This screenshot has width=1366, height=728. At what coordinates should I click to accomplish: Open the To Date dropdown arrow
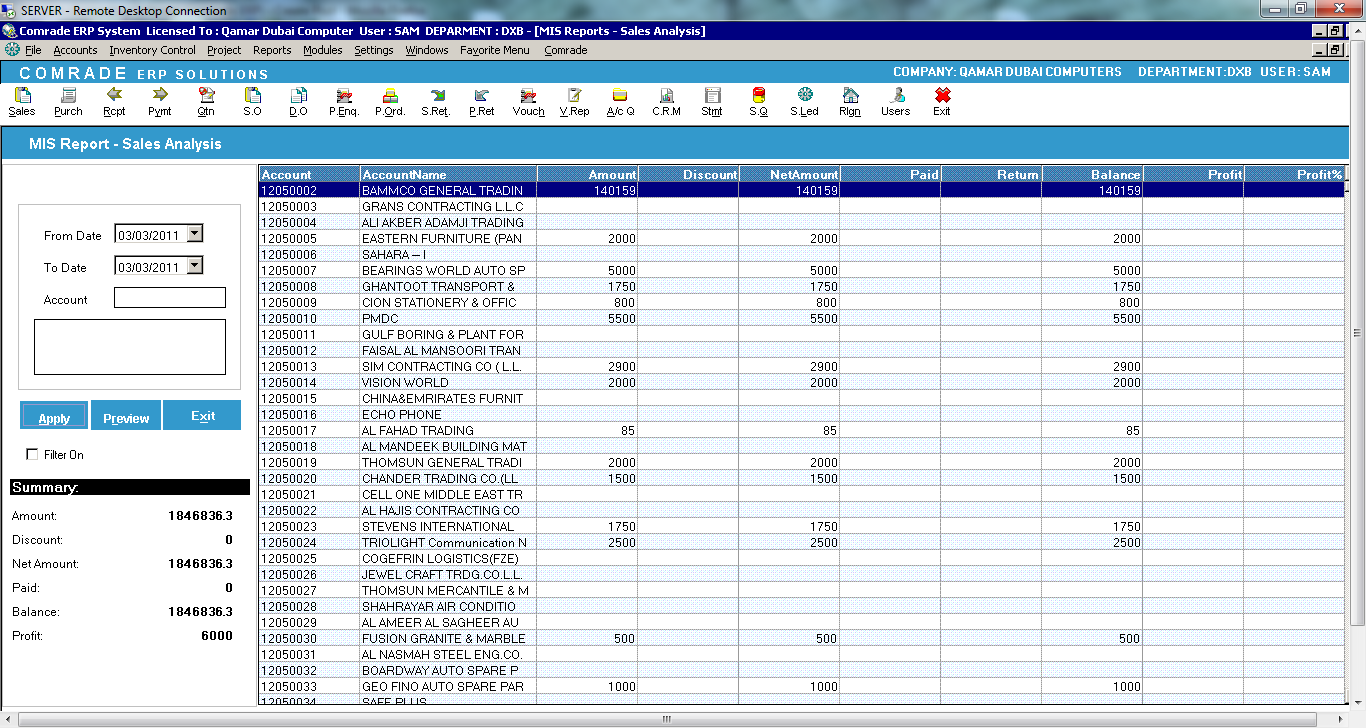(195, 265)
